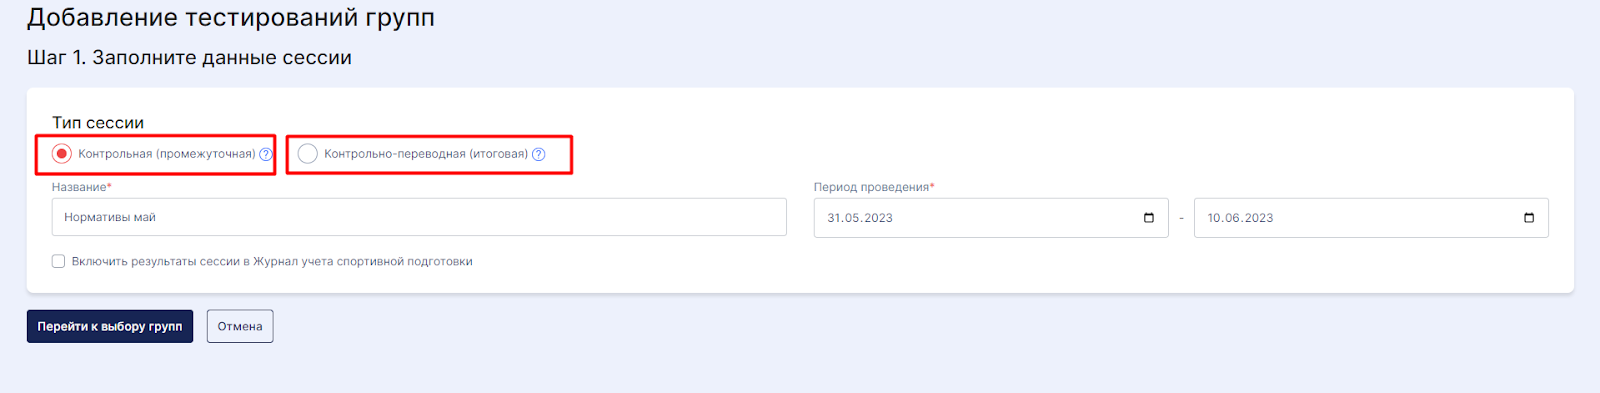This screenshot has height=393, width=1600.
Task: Click the Перейти к выбору групп button
Action: click(x=110, y=326)
